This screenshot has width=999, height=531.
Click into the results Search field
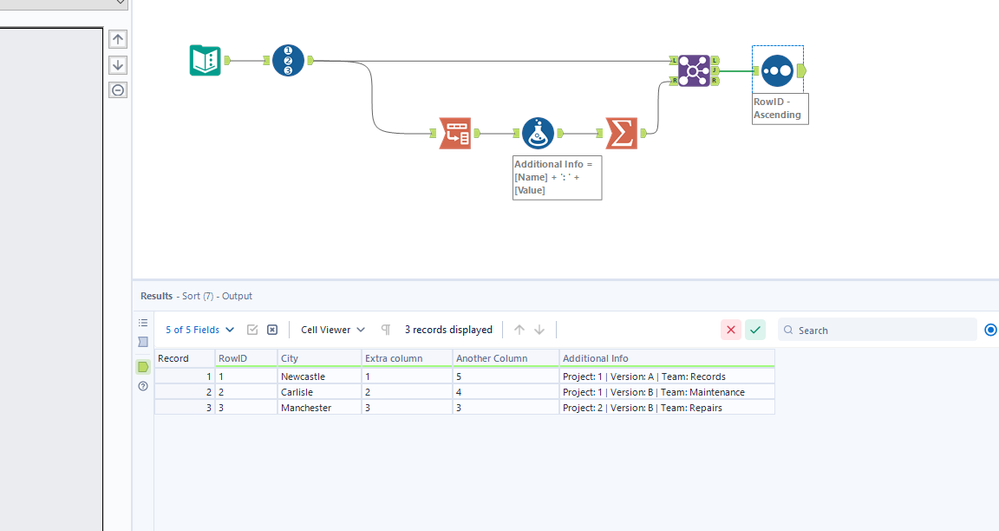877,330
